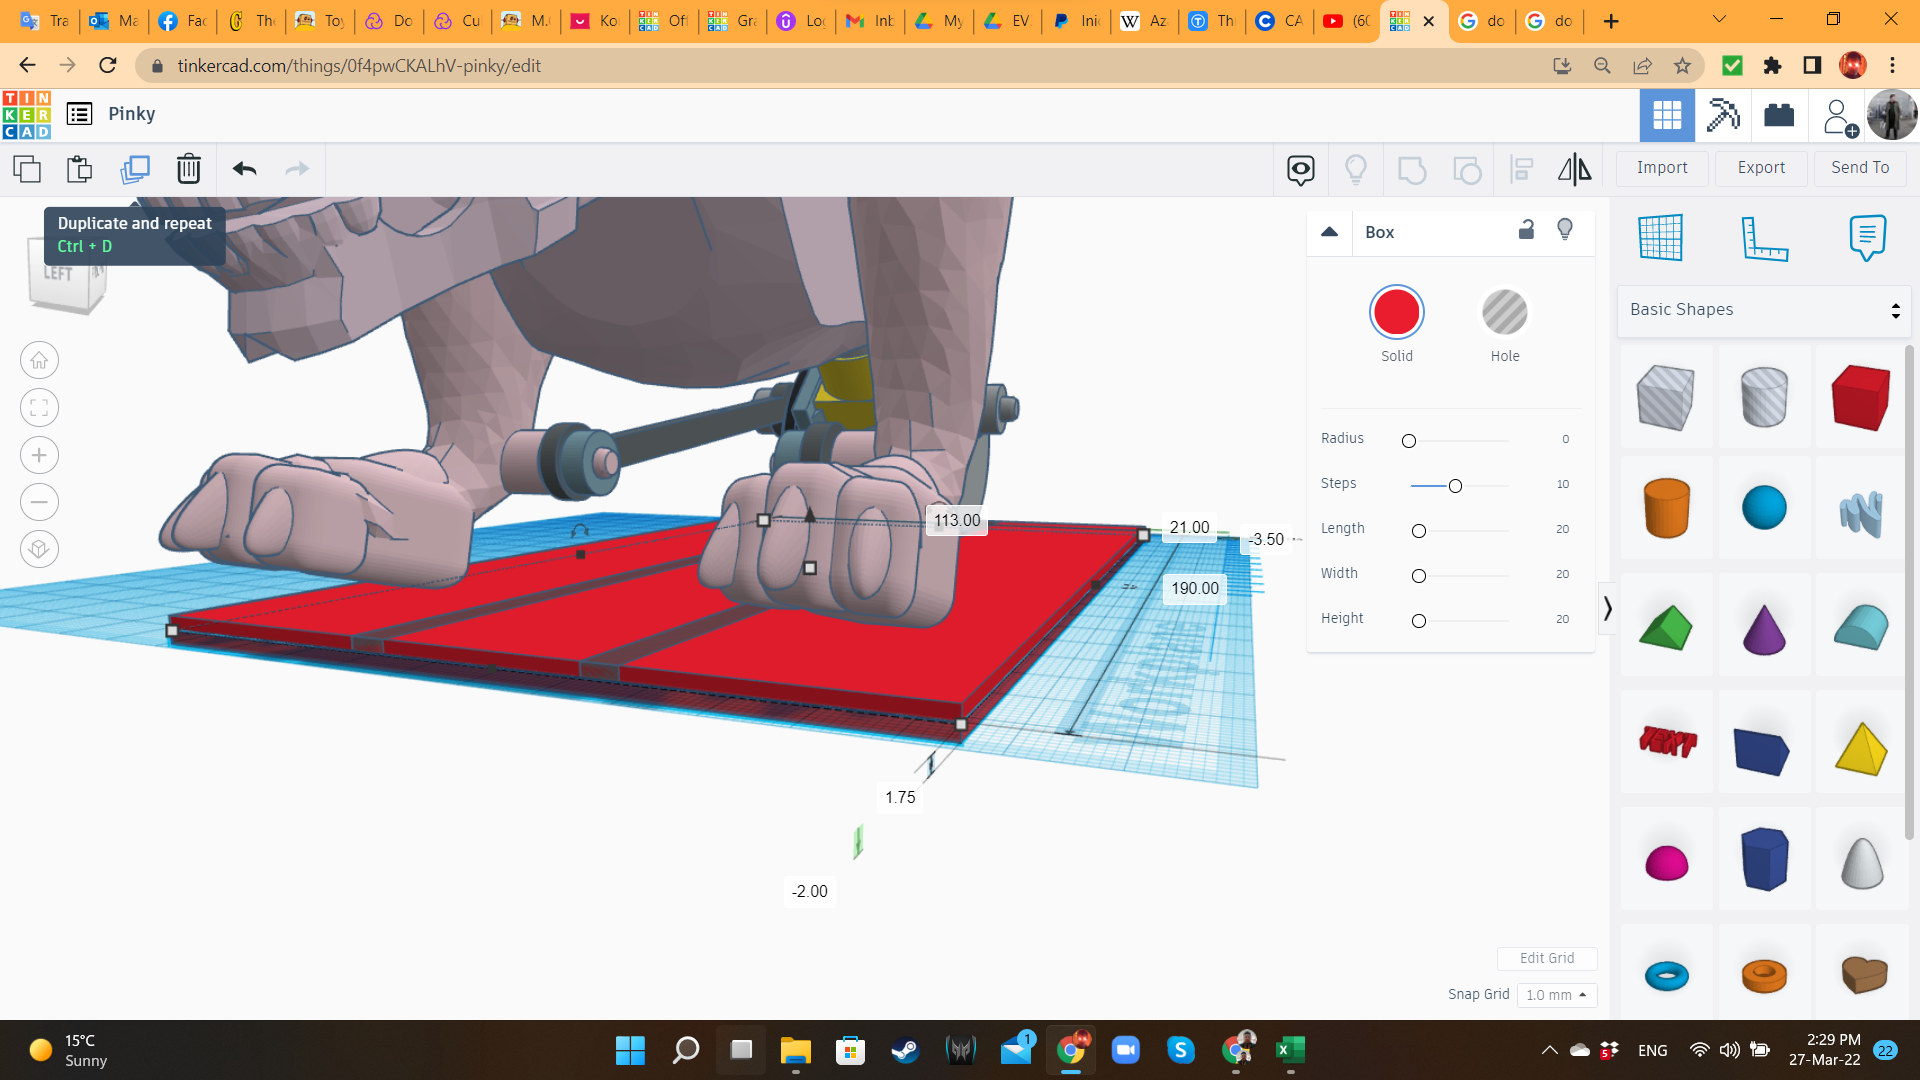The image size is (1920, 1080).
Task: Open the Basic Shapes dropdown
Action: pyautogui.click(x=1763, y=310)
